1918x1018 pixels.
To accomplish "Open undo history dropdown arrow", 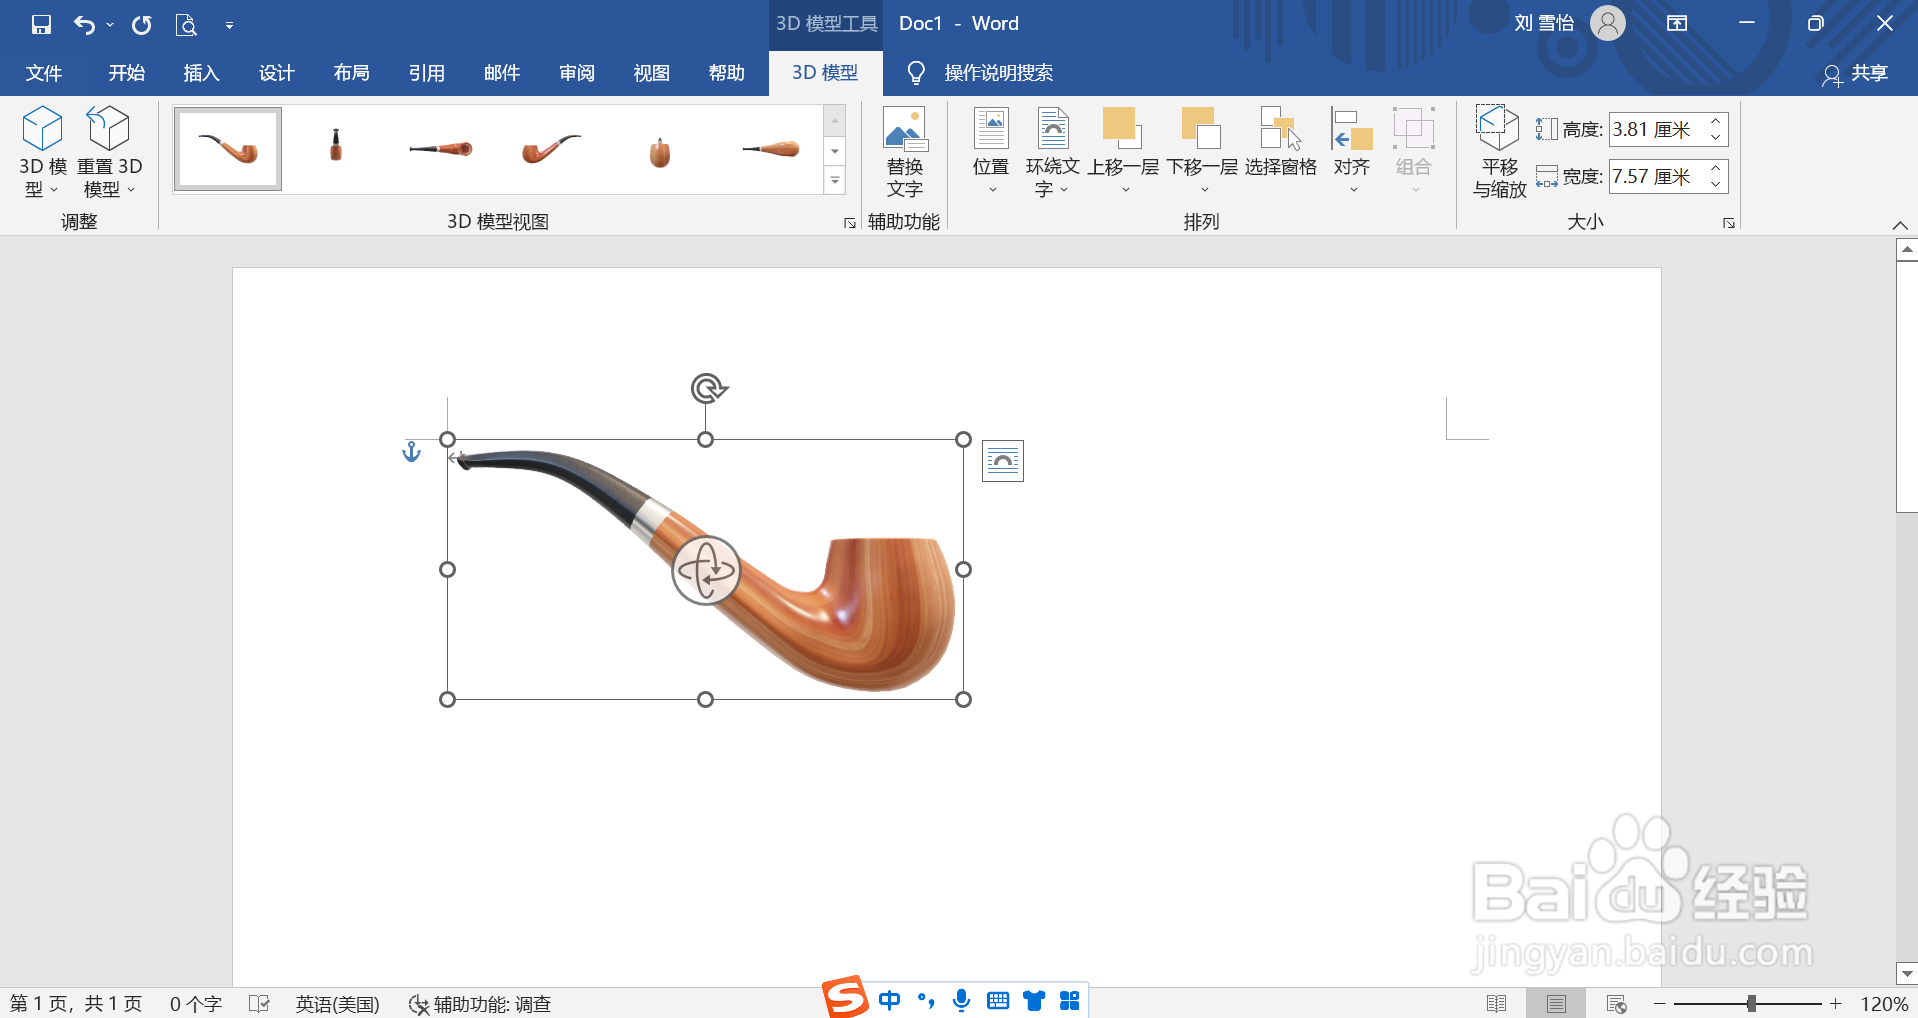I will click(110, 24).
